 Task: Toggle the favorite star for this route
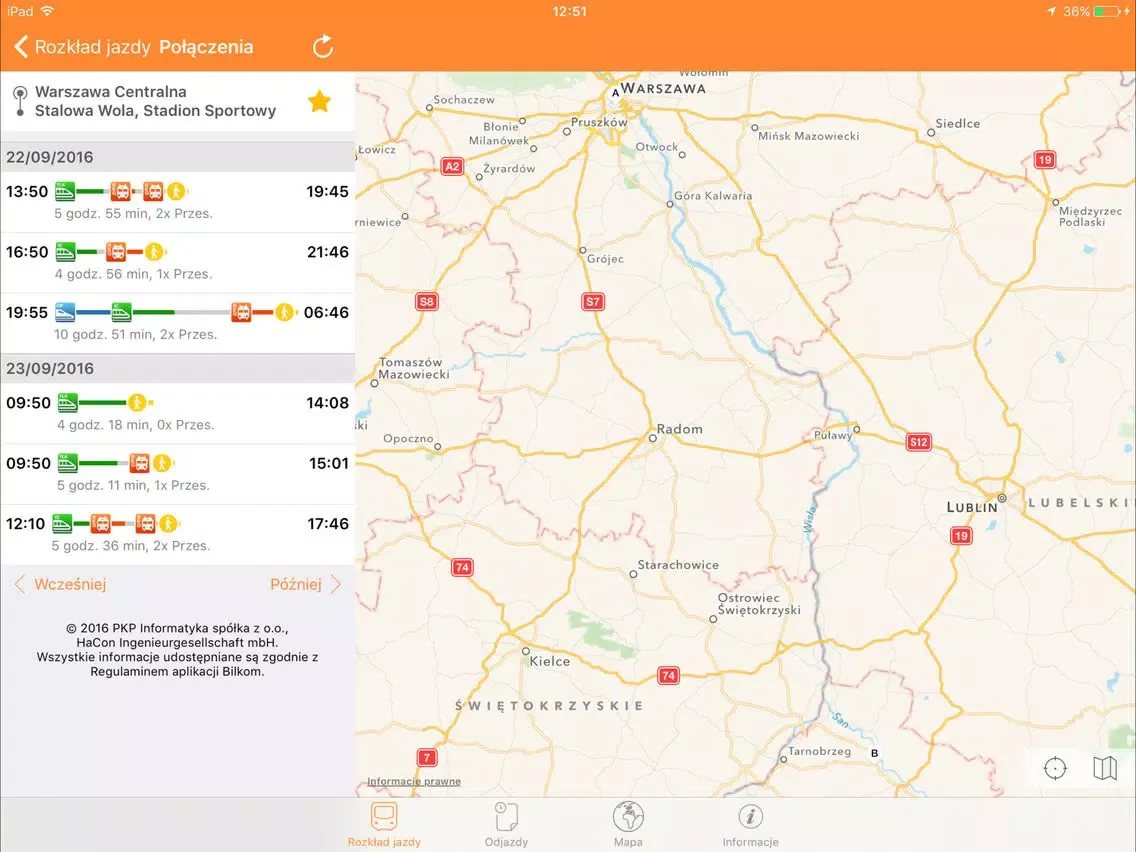(x=320, y=101)
